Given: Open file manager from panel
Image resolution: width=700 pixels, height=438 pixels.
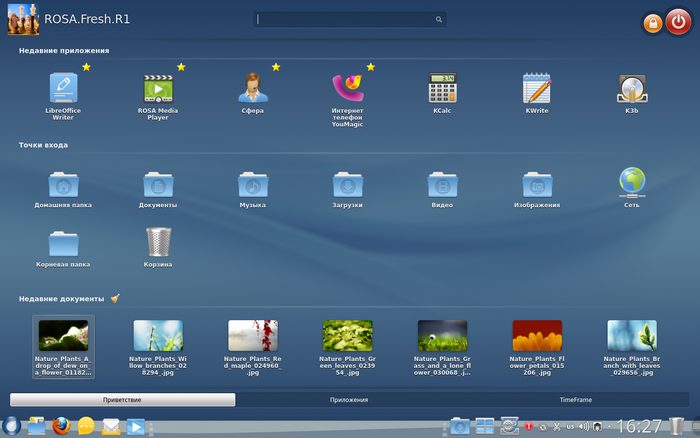Looking at the screenshot, I should click(36, 425).
